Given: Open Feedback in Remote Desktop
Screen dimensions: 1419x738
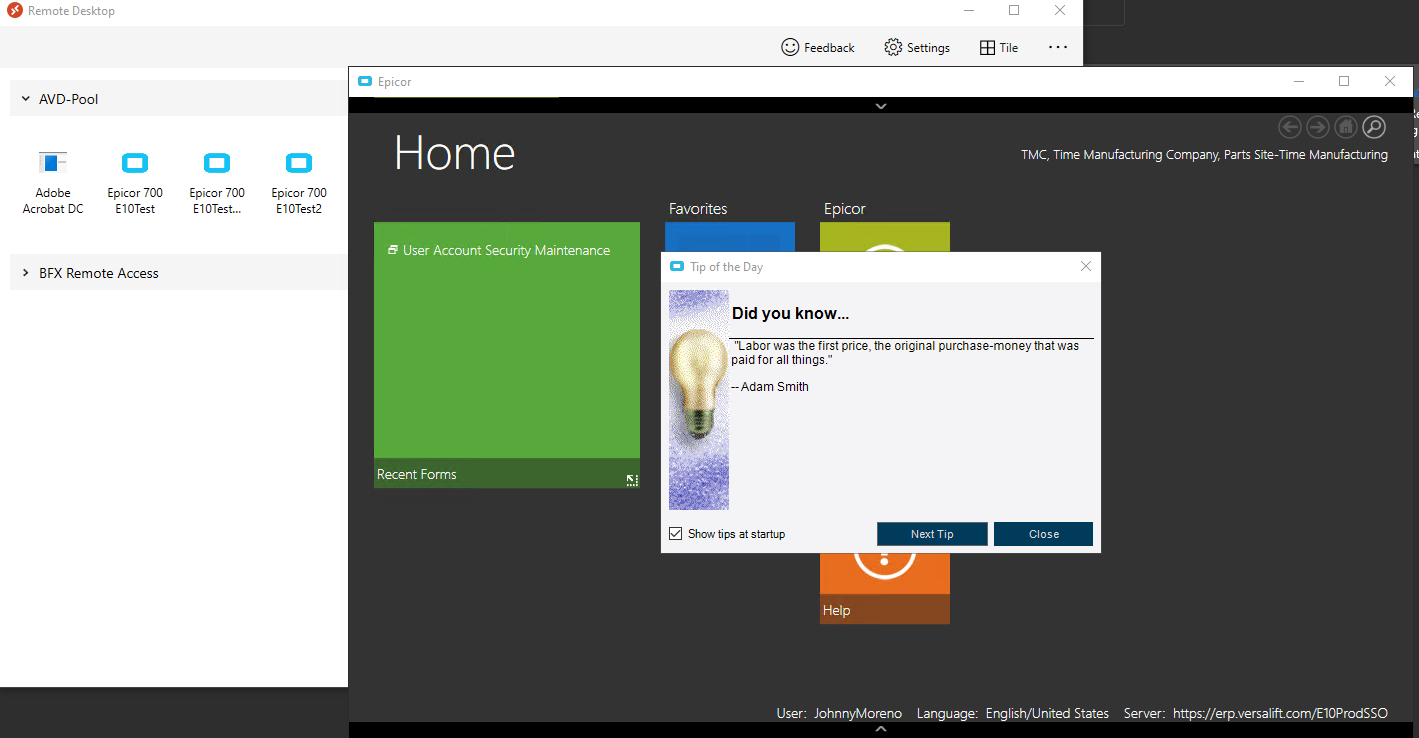Looking at the screenshot, I should click(x=817, y=47).
